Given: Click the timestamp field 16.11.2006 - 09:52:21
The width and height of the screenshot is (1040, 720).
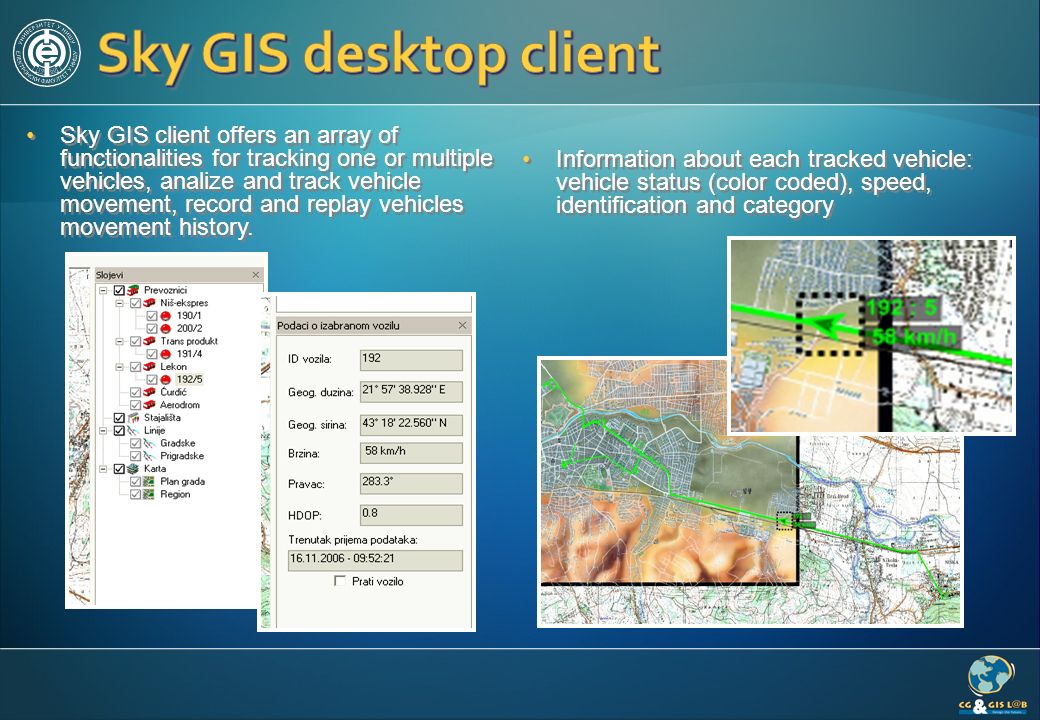Looking at the screenshot, I should click(x=375, y=560).
